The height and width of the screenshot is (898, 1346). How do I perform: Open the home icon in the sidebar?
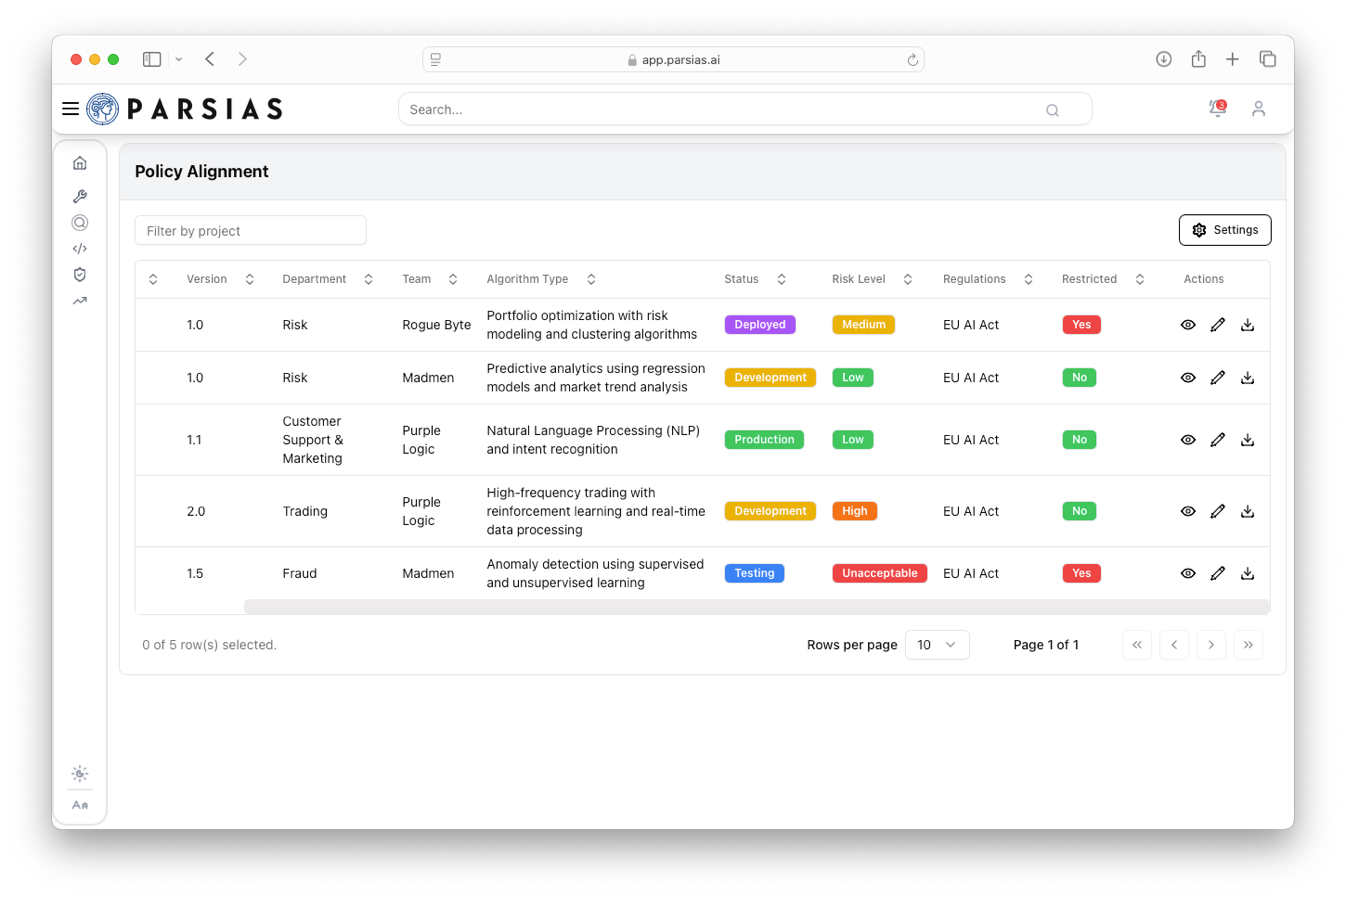(x=80, y=163)
